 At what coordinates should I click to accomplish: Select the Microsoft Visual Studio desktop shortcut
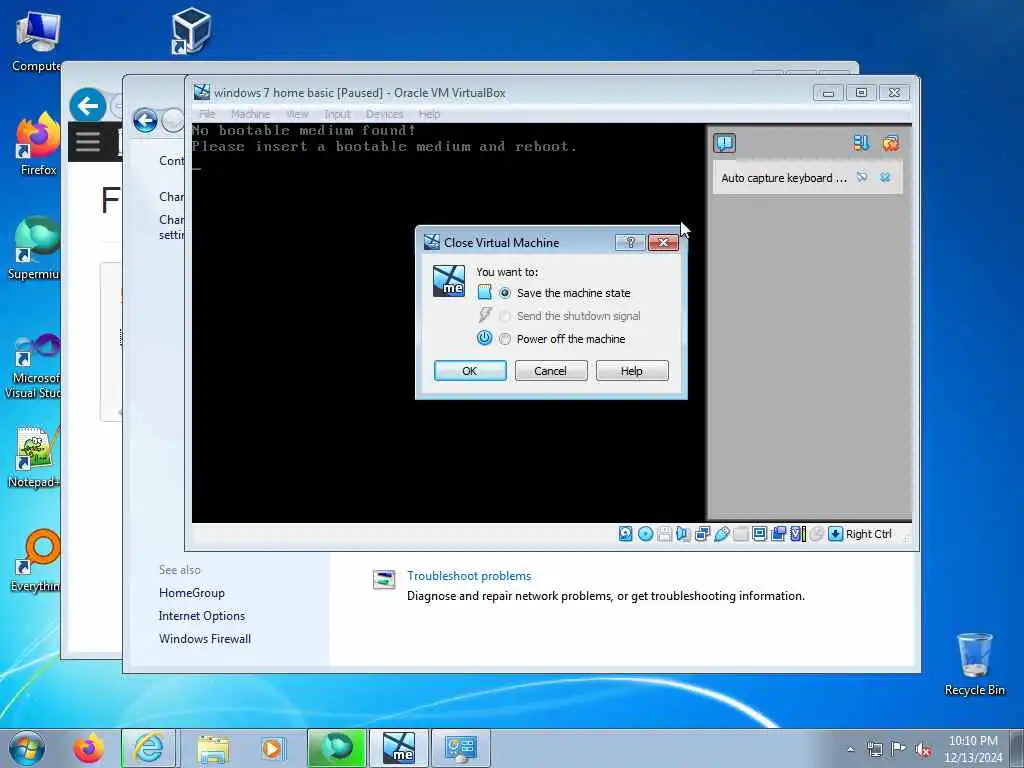point(34,366)
